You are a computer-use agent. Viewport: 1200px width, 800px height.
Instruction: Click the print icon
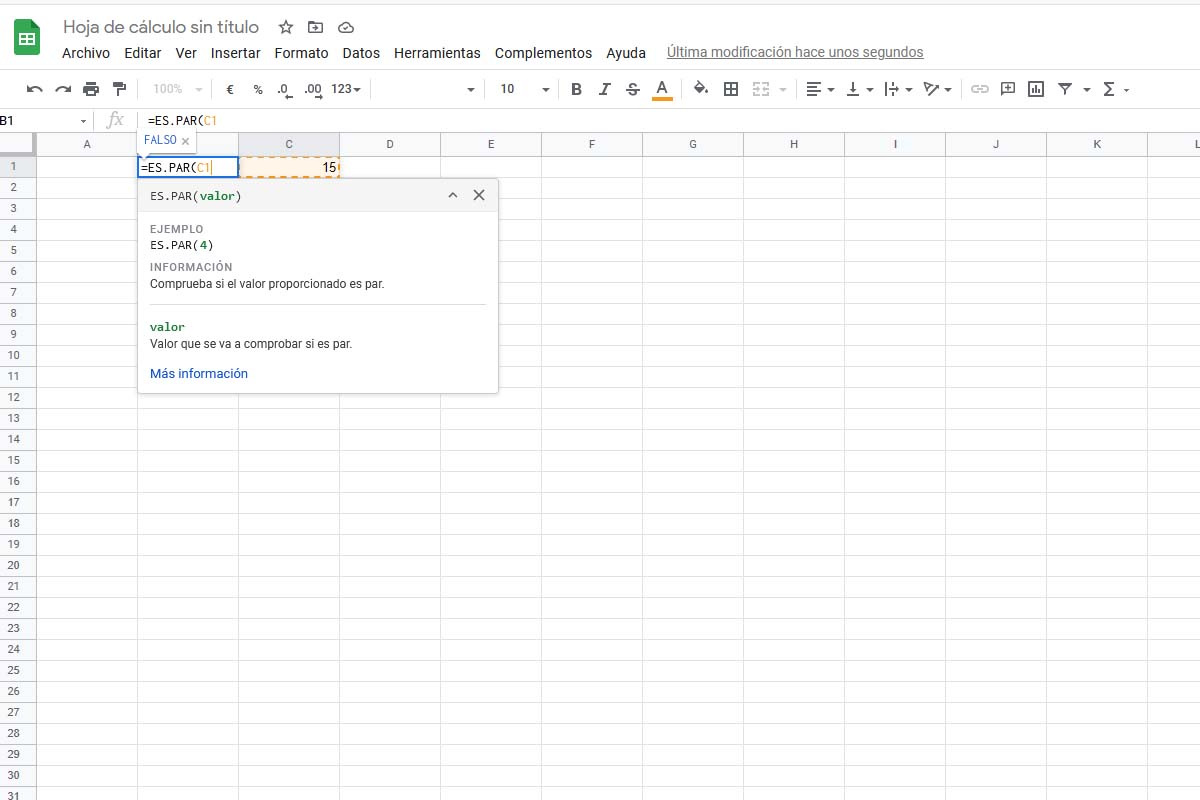[91, 89]
